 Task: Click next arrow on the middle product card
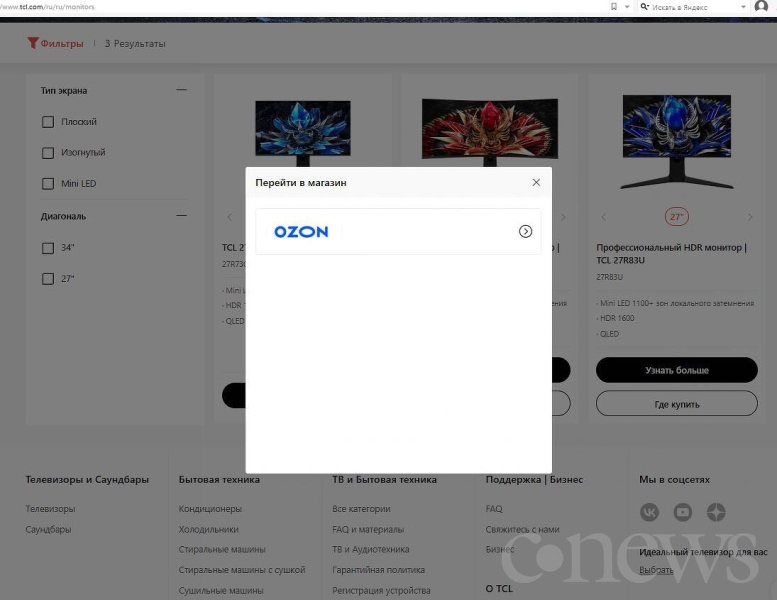[x=563, y=217]
